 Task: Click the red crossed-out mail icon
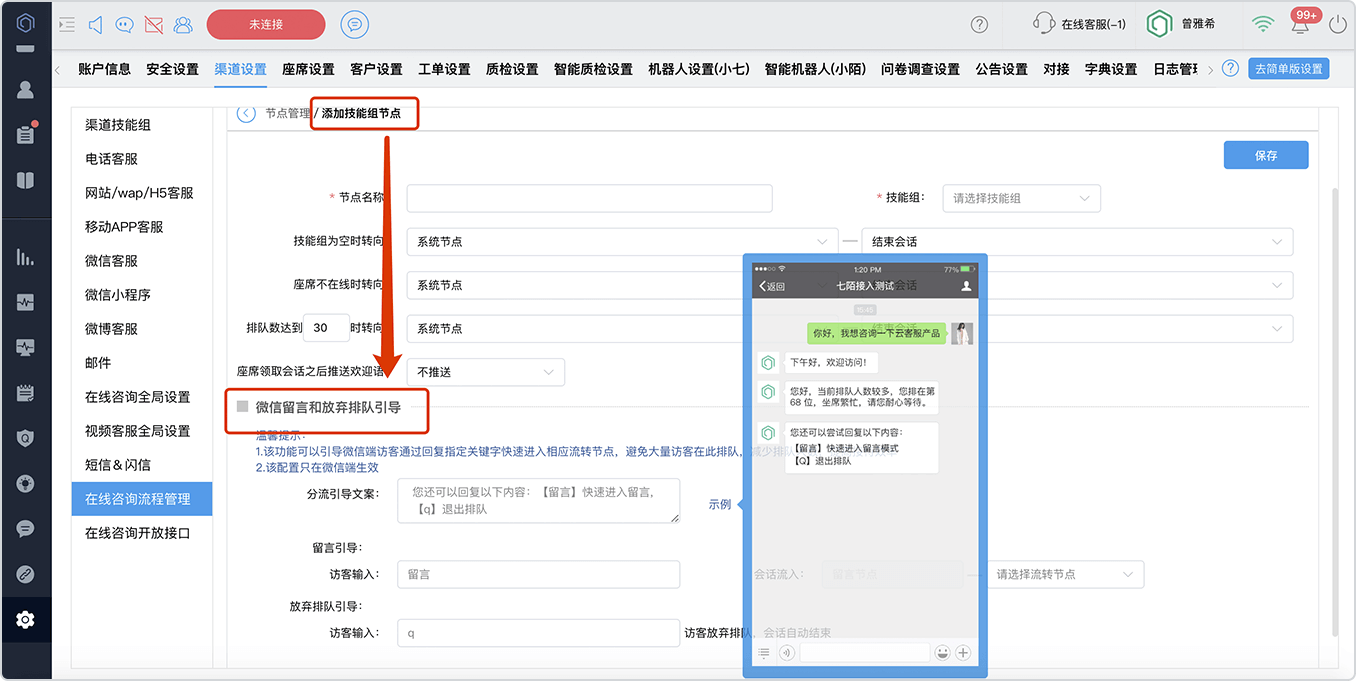(153, 24)
